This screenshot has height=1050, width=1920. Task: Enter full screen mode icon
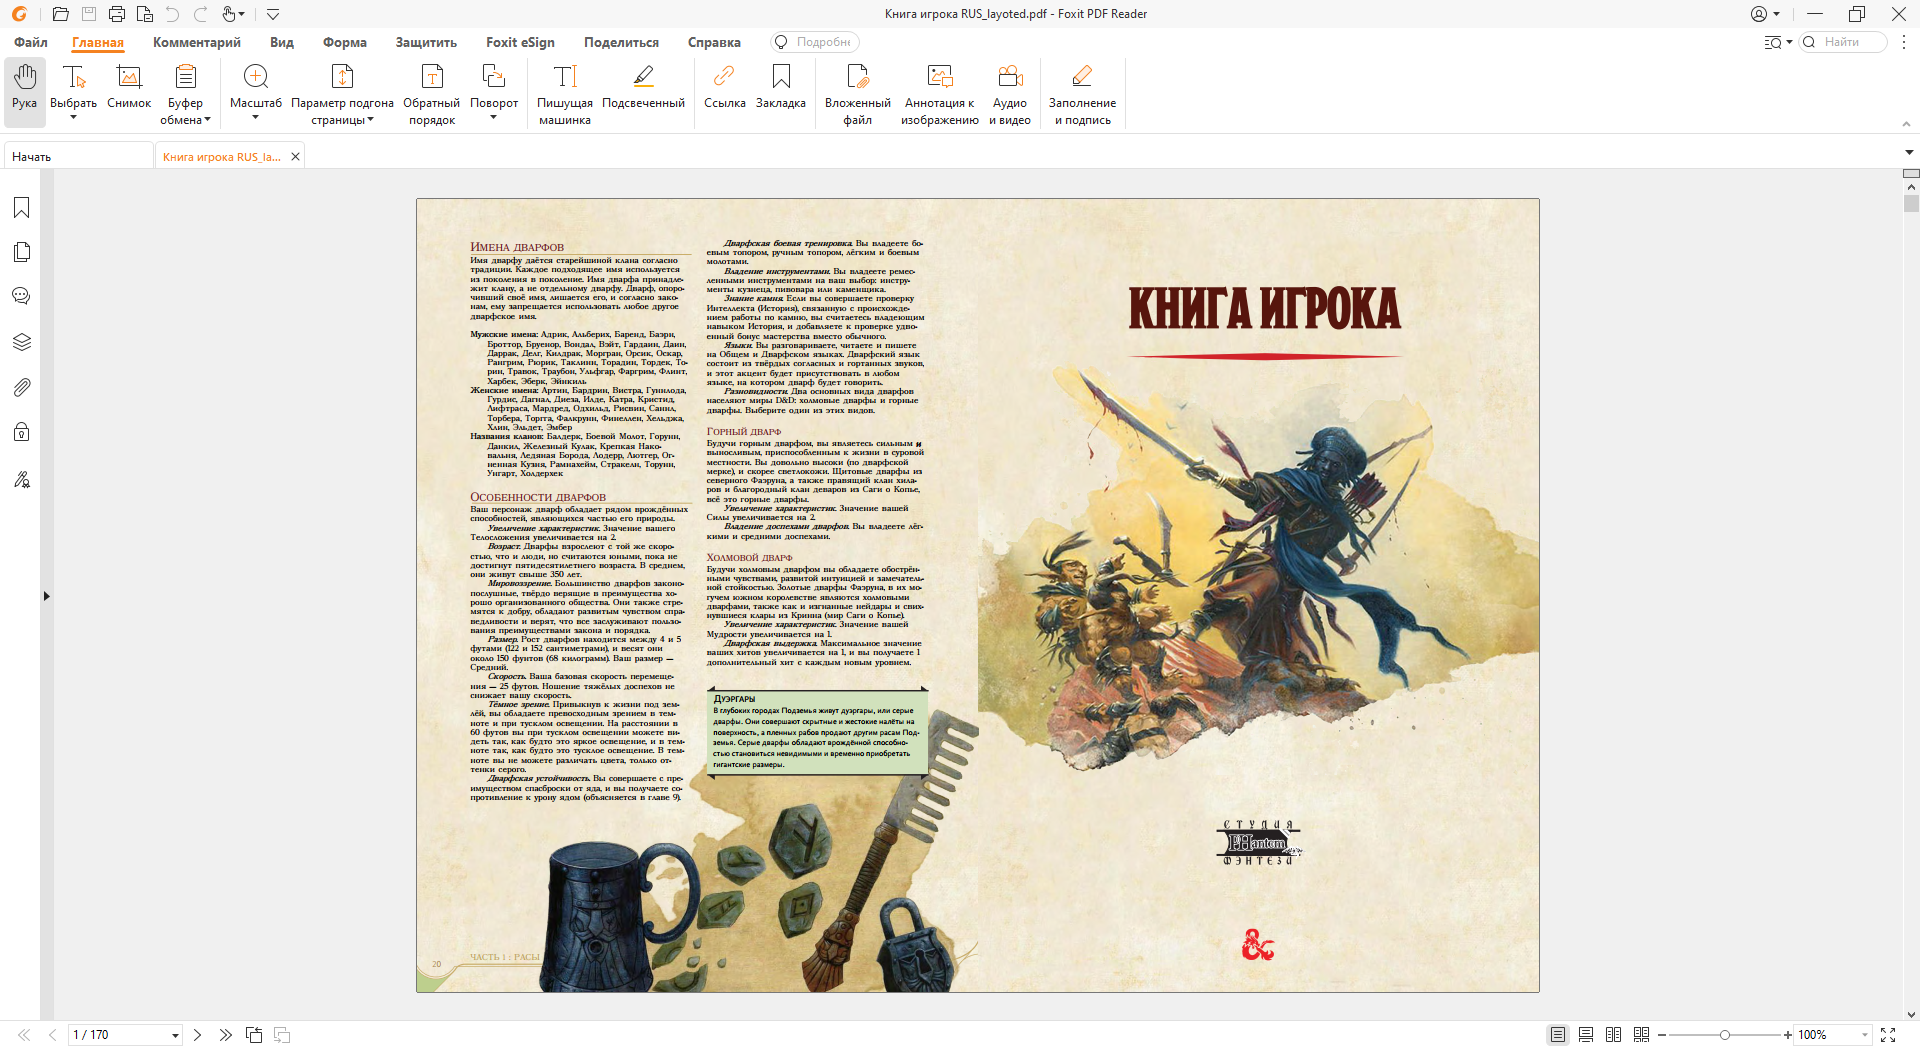tap(1888, 1035)
